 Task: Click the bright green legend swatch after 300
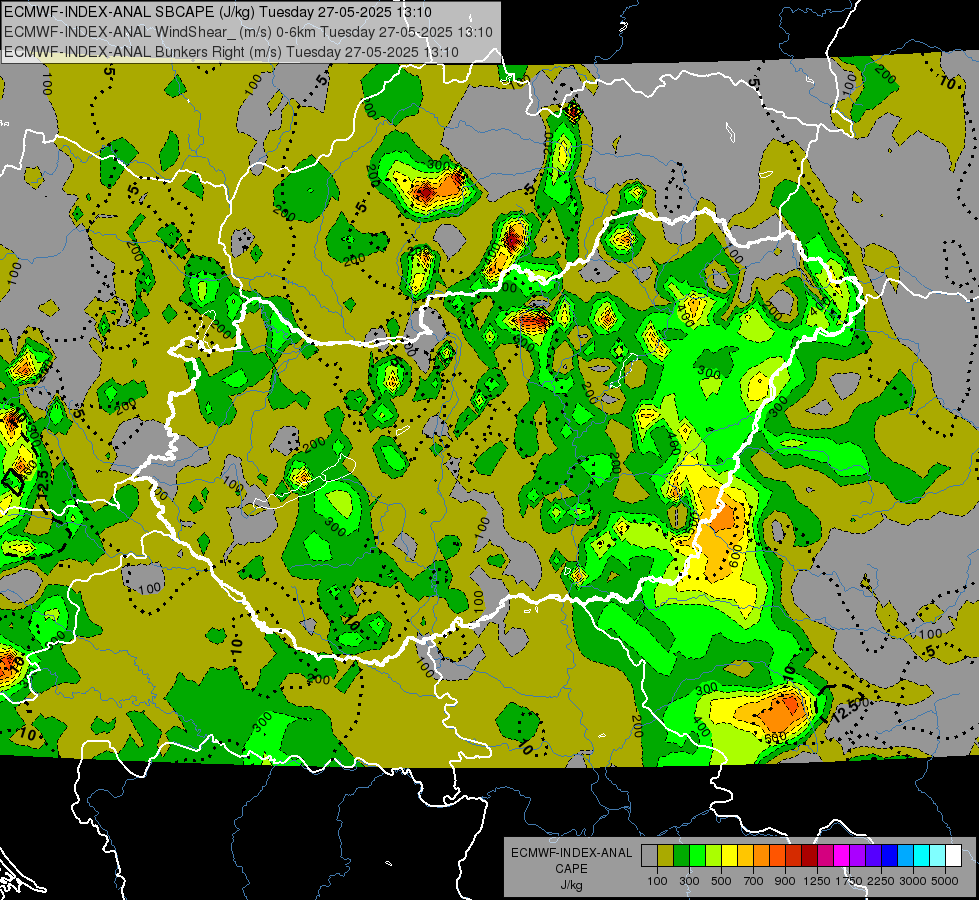(x=697, y=856)
